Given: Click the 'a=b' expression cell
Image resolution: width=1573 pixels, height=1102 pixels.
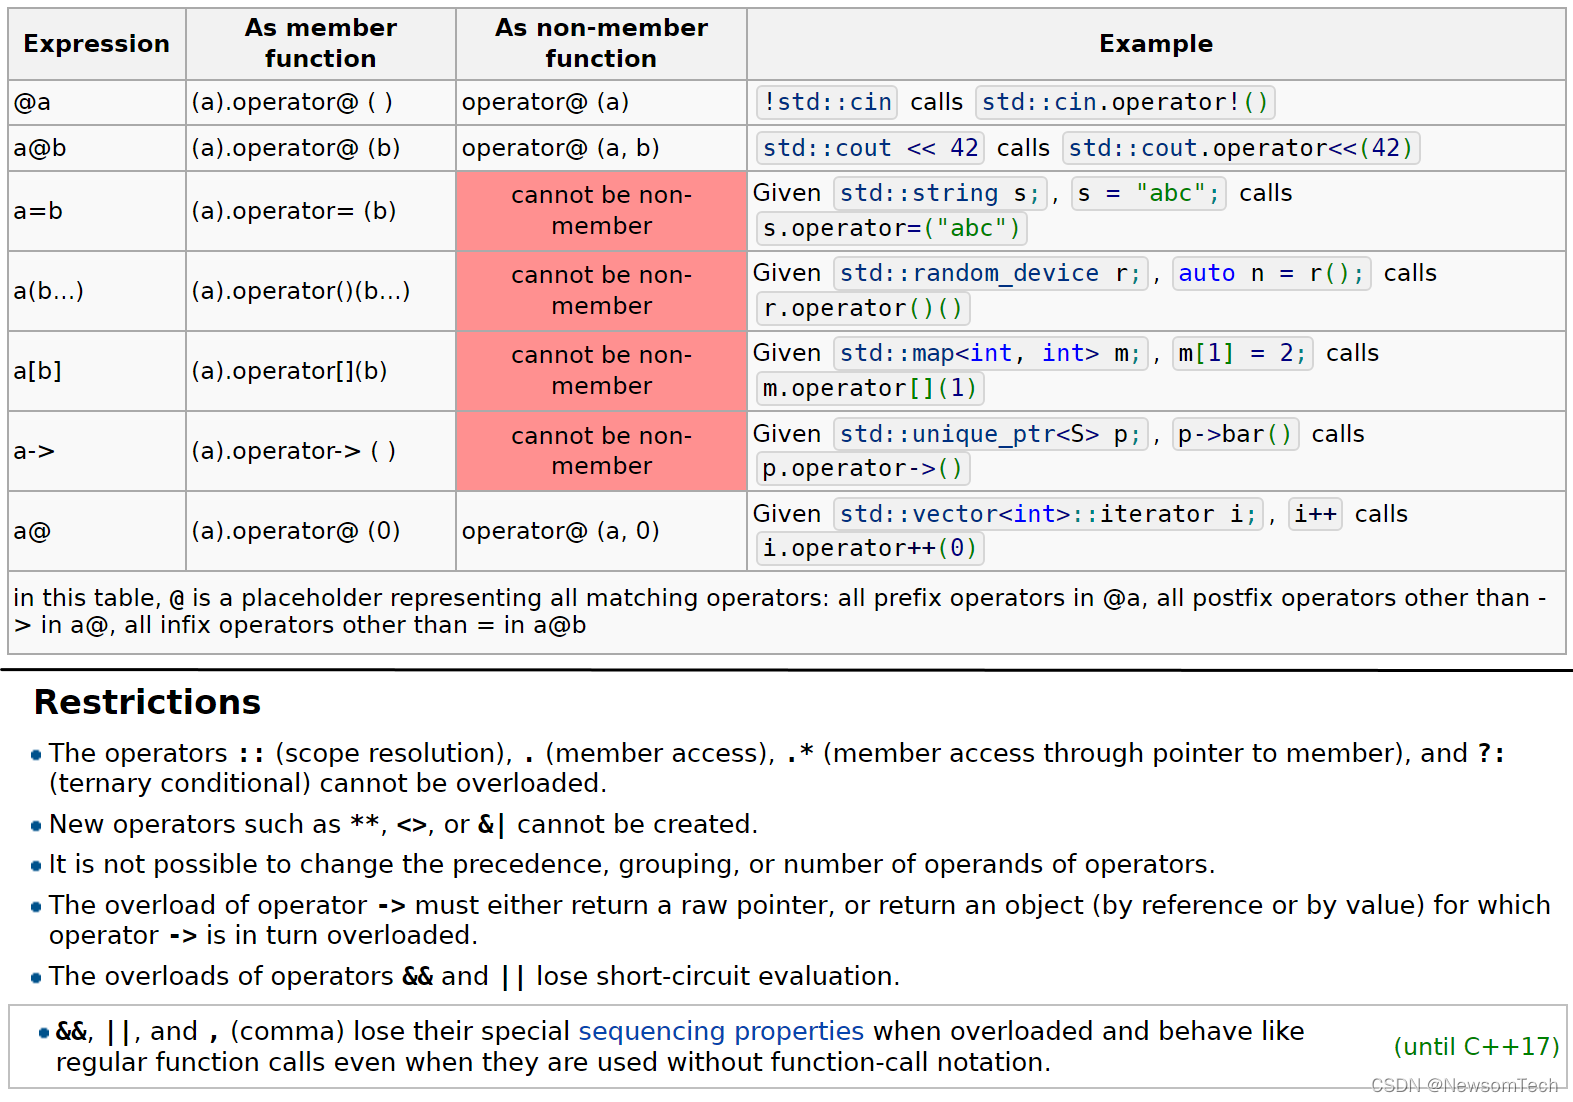Looking at the screenshot, I should pos(97,211).
